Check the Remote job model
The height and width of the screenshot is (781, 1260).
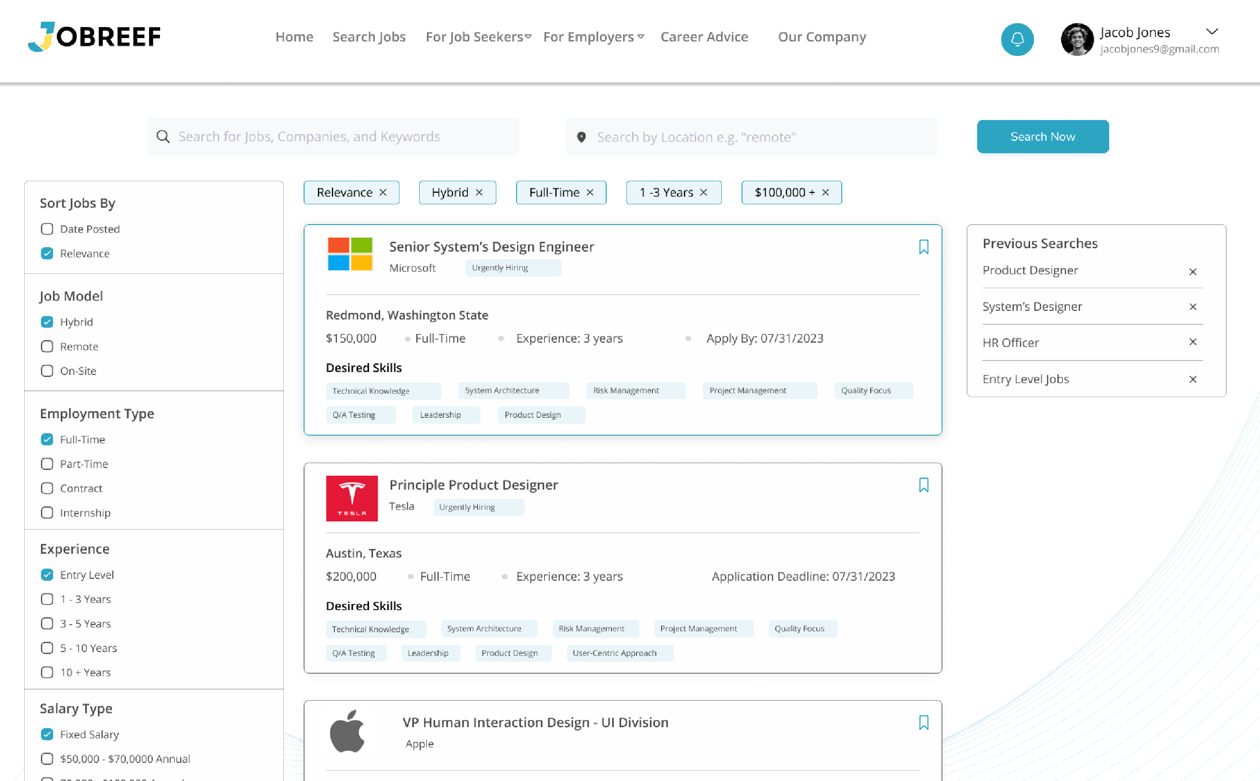click(x=47, y=347)
